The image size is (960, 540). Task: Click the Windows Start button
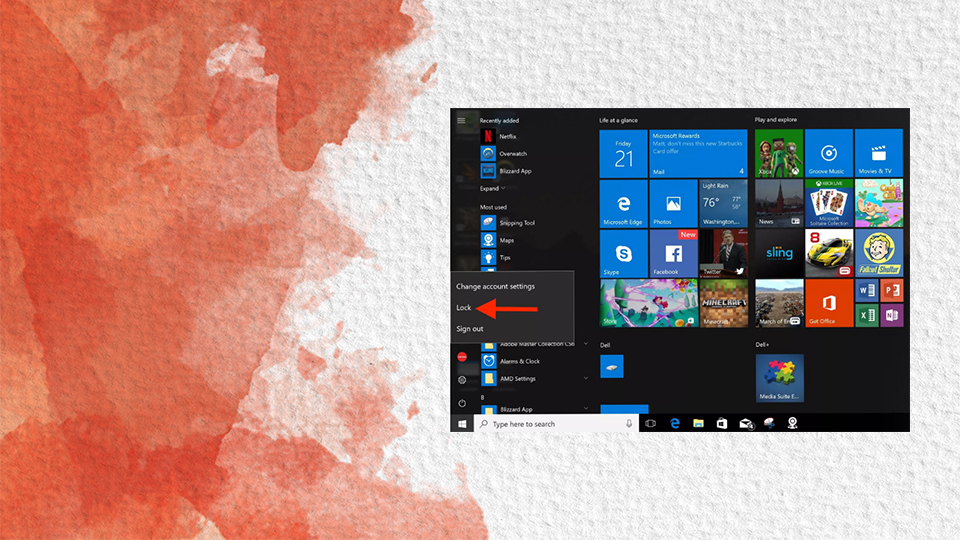(x=462, y=424)
